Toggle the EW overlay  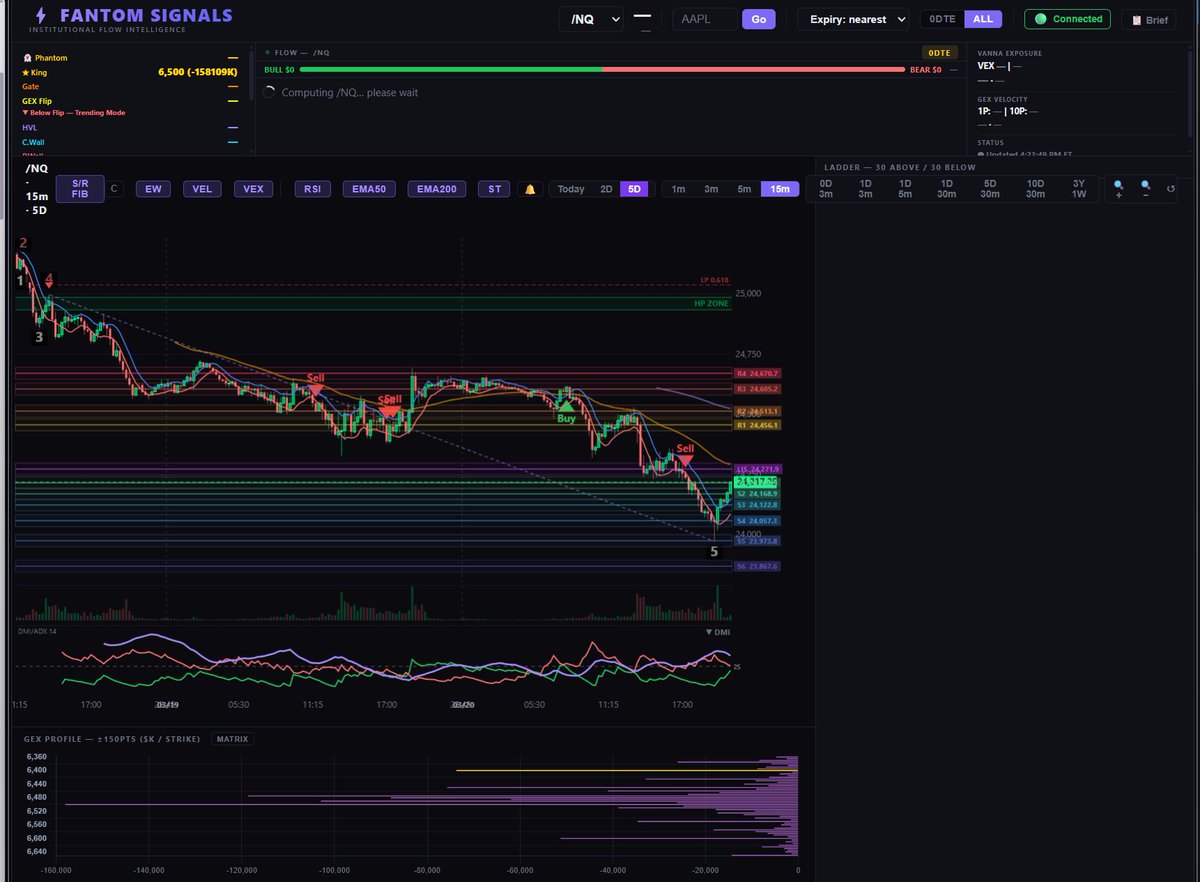coord(153,189)
